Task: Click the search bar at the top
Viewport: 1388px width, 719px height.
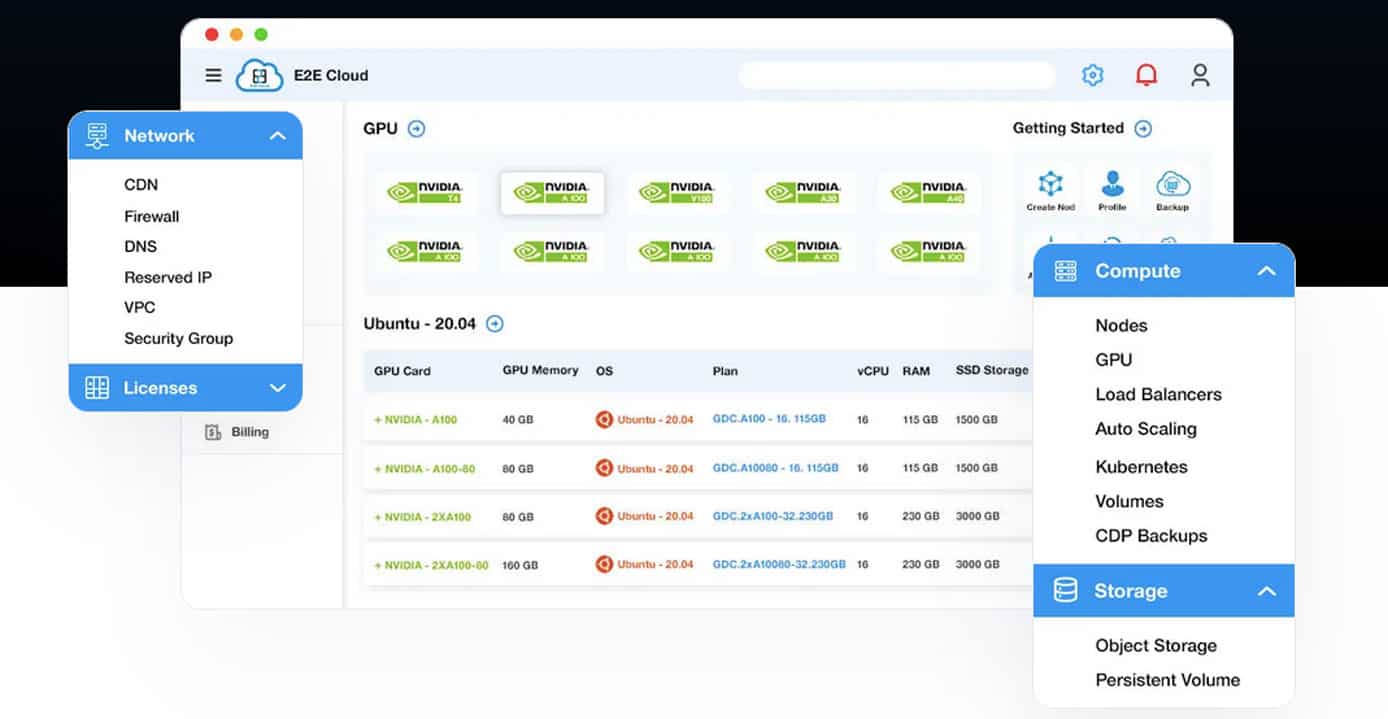Action: click(897, 75)
